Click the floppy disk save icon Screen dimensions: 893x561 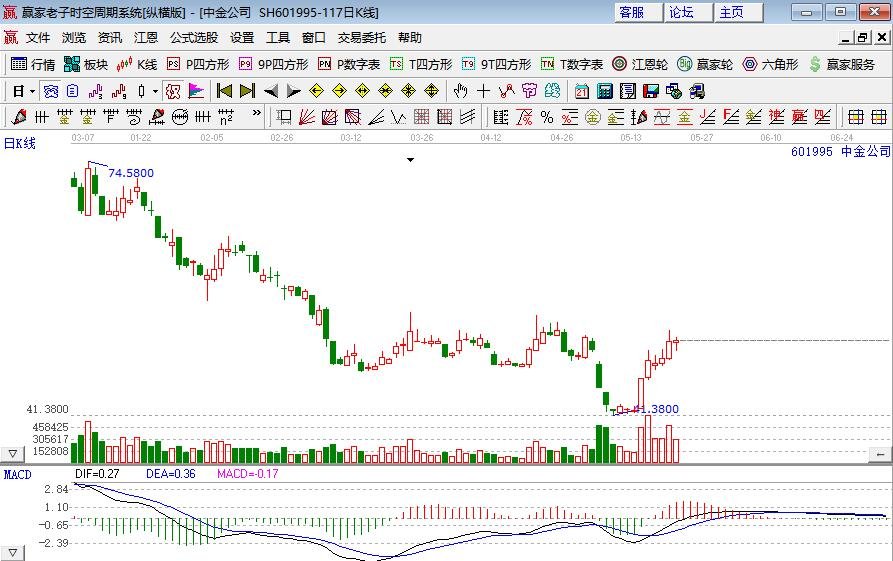click(x=650, y=91)
